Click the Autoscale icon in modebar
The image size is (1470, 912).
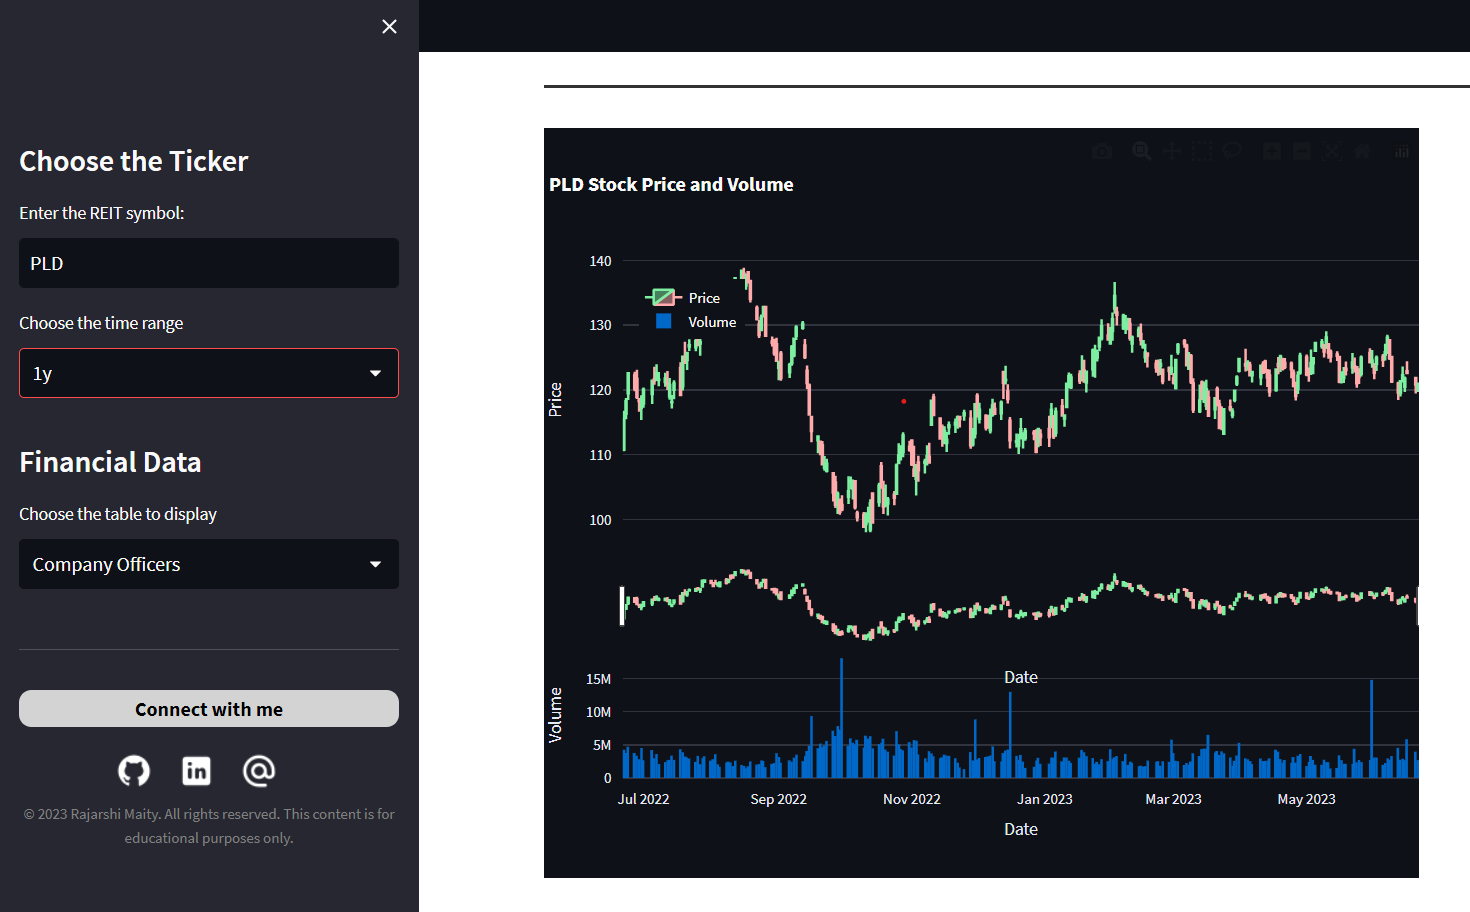[1332, 151]
